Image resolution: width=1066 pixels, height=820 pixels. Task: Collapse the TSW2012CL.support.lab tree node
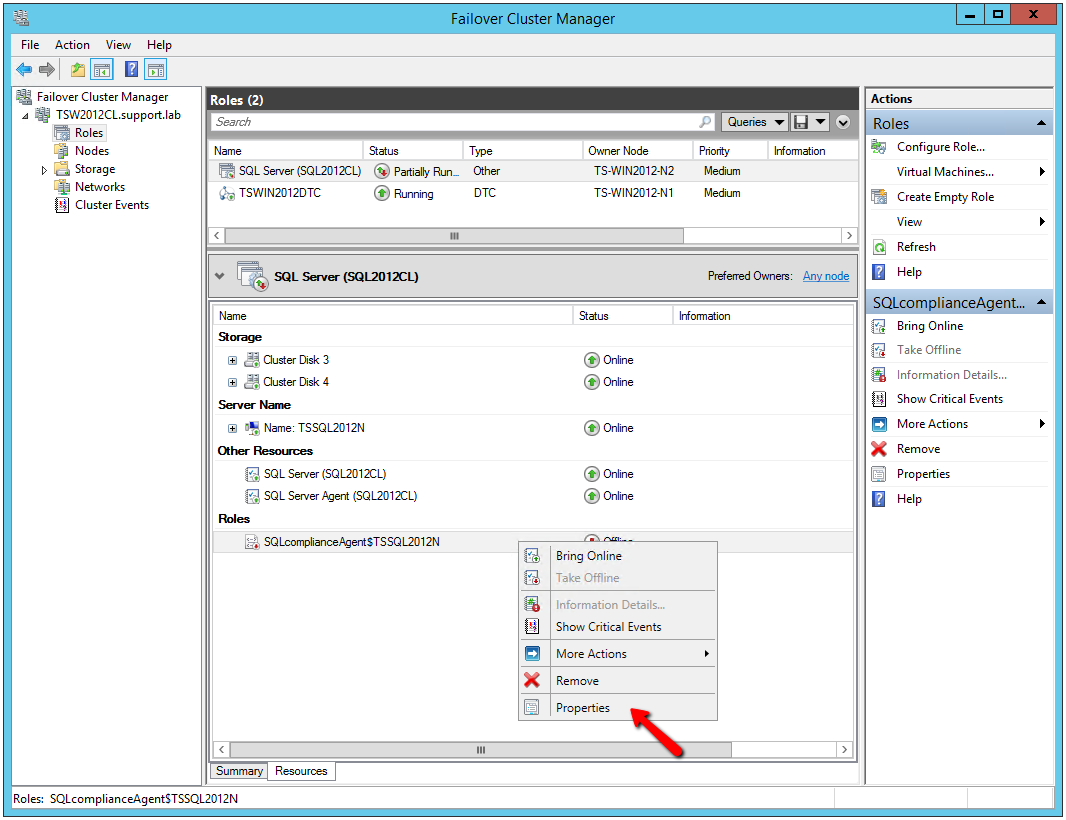25,116
